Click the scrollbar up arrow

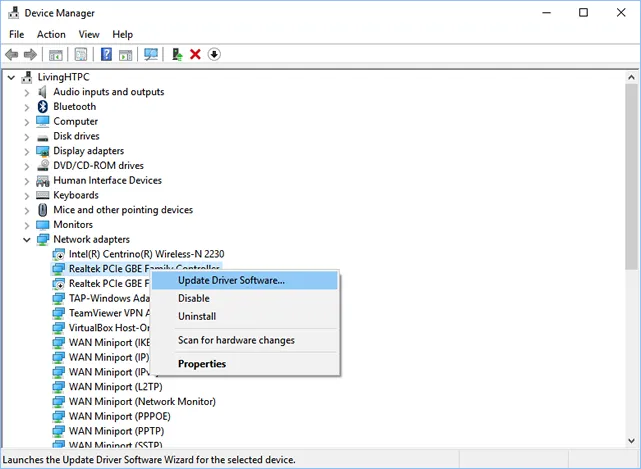click(631, 77)
